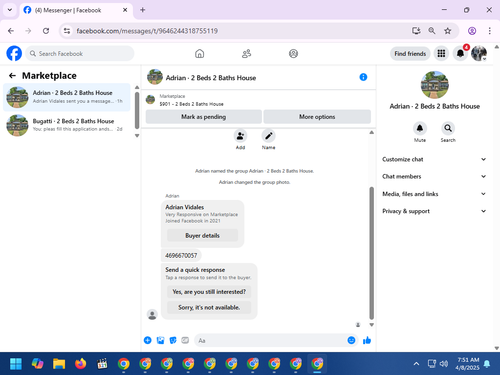This screenshot has width=500, height=375.
Task: Open the Adrian - 2 Beds 2 Baths House conversation
Action: tap(67, 97)
